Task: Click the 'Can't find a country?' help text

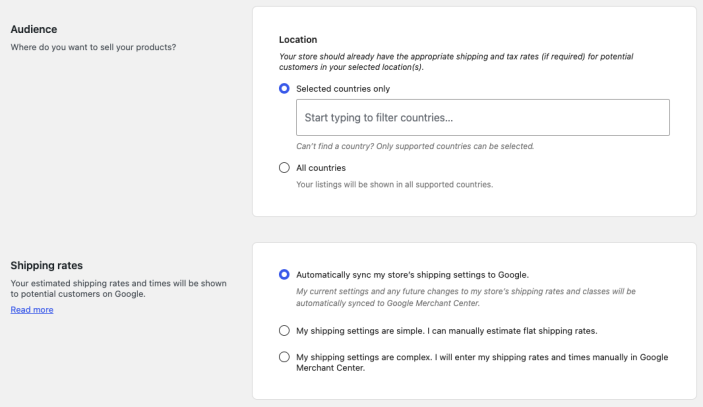Action: pos(415,146)
